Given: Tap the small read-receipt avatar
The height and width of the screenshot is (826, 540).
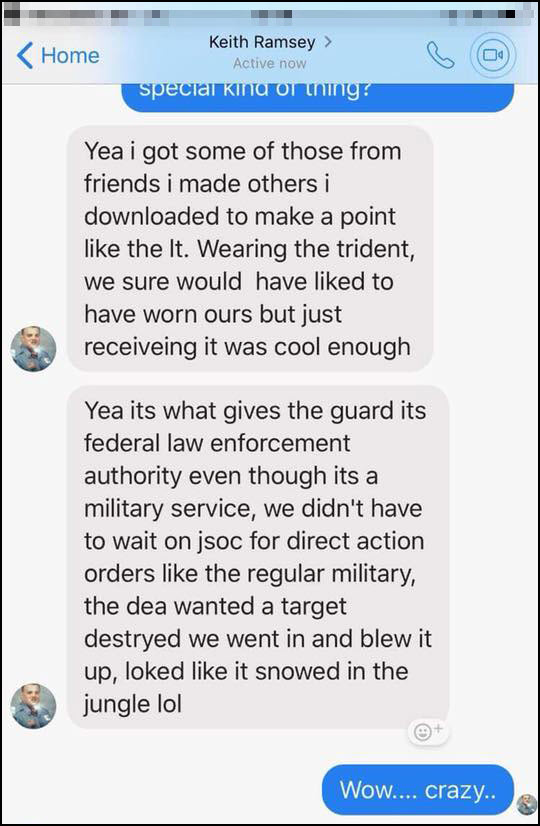Looking at the screenshot, I should point(526,804).
